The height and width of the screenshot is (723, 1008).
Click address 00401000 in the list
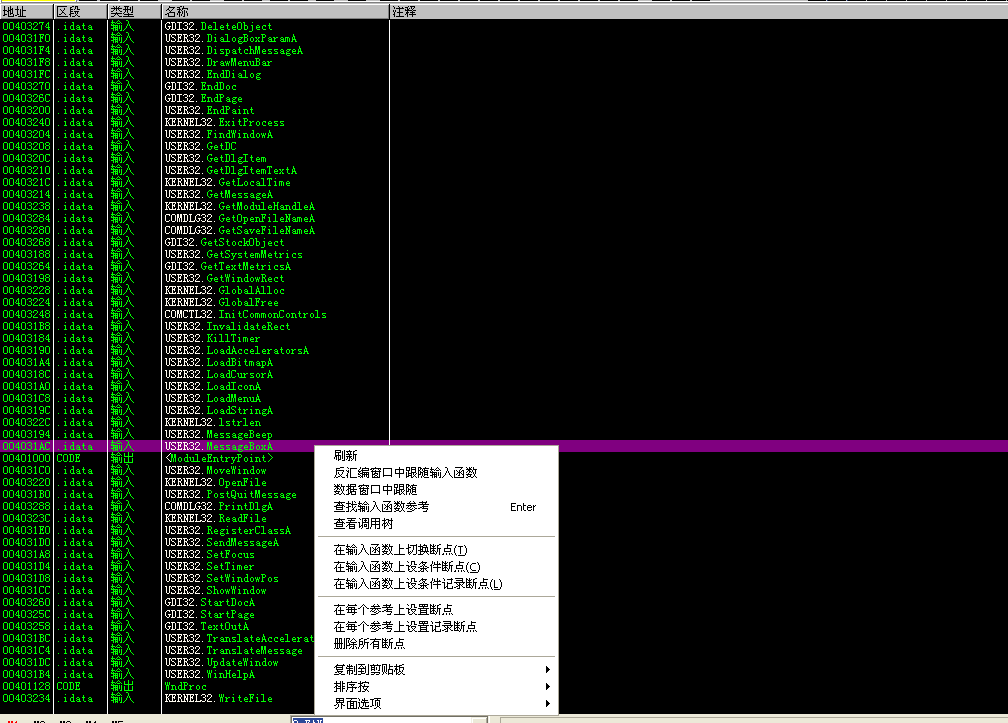(26, 458)
